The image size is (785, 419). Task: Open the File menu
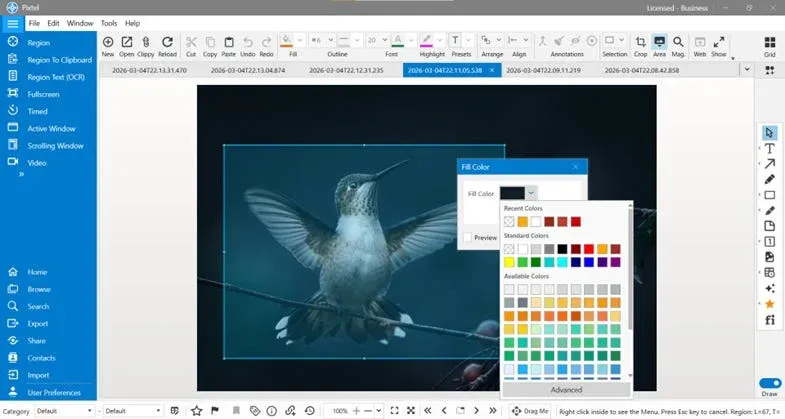(34, 23)
